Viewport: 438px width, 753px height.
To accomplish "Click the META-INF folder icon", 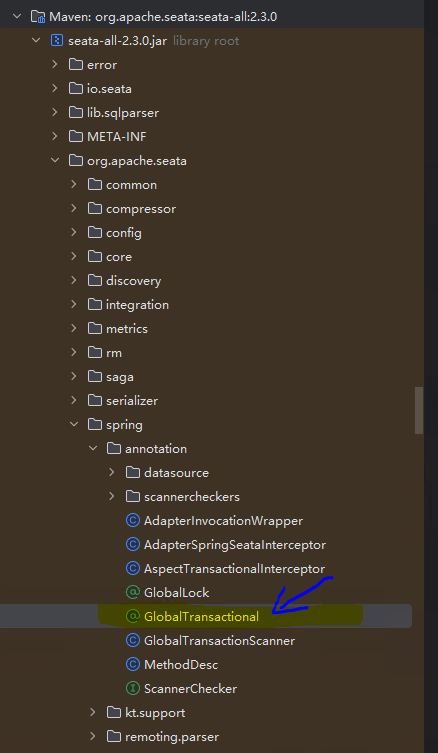I will [76, 137].
